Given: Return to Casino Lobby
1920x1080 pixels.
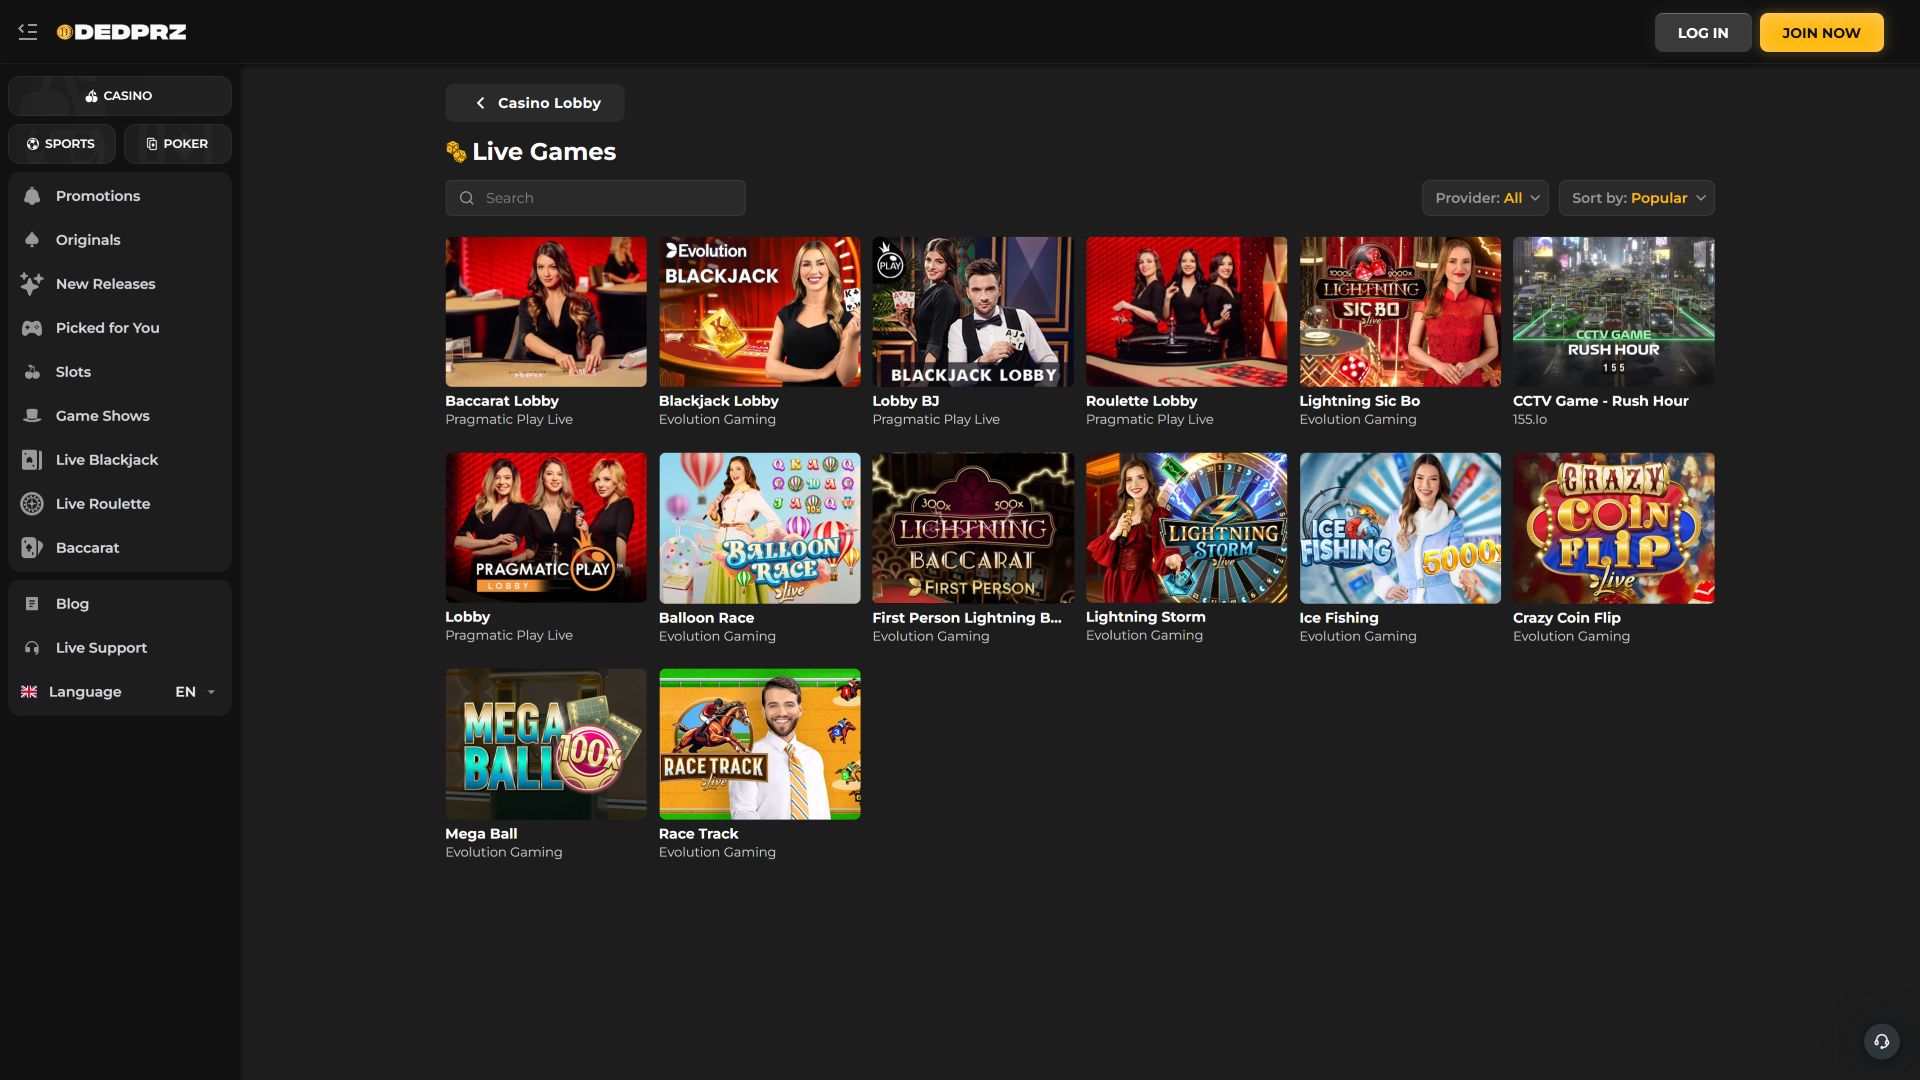Looking at the screenshot, I should coord(535,103).
